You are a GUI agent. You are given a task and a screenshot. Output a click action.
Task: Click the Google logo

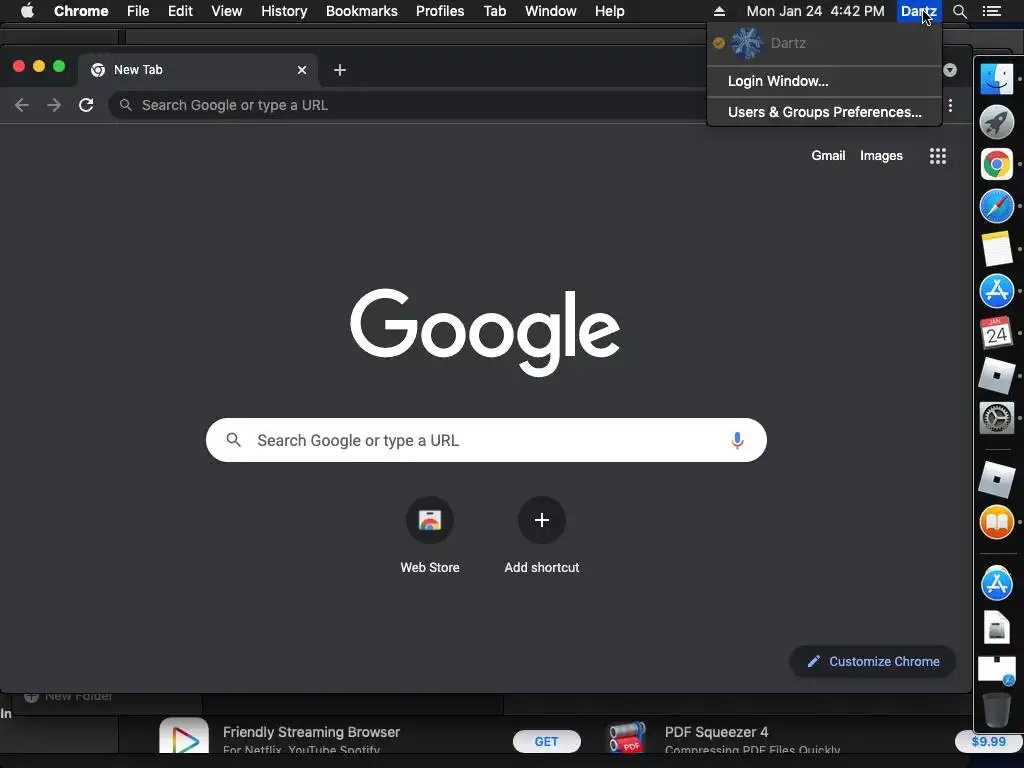[x=485, y=332]
